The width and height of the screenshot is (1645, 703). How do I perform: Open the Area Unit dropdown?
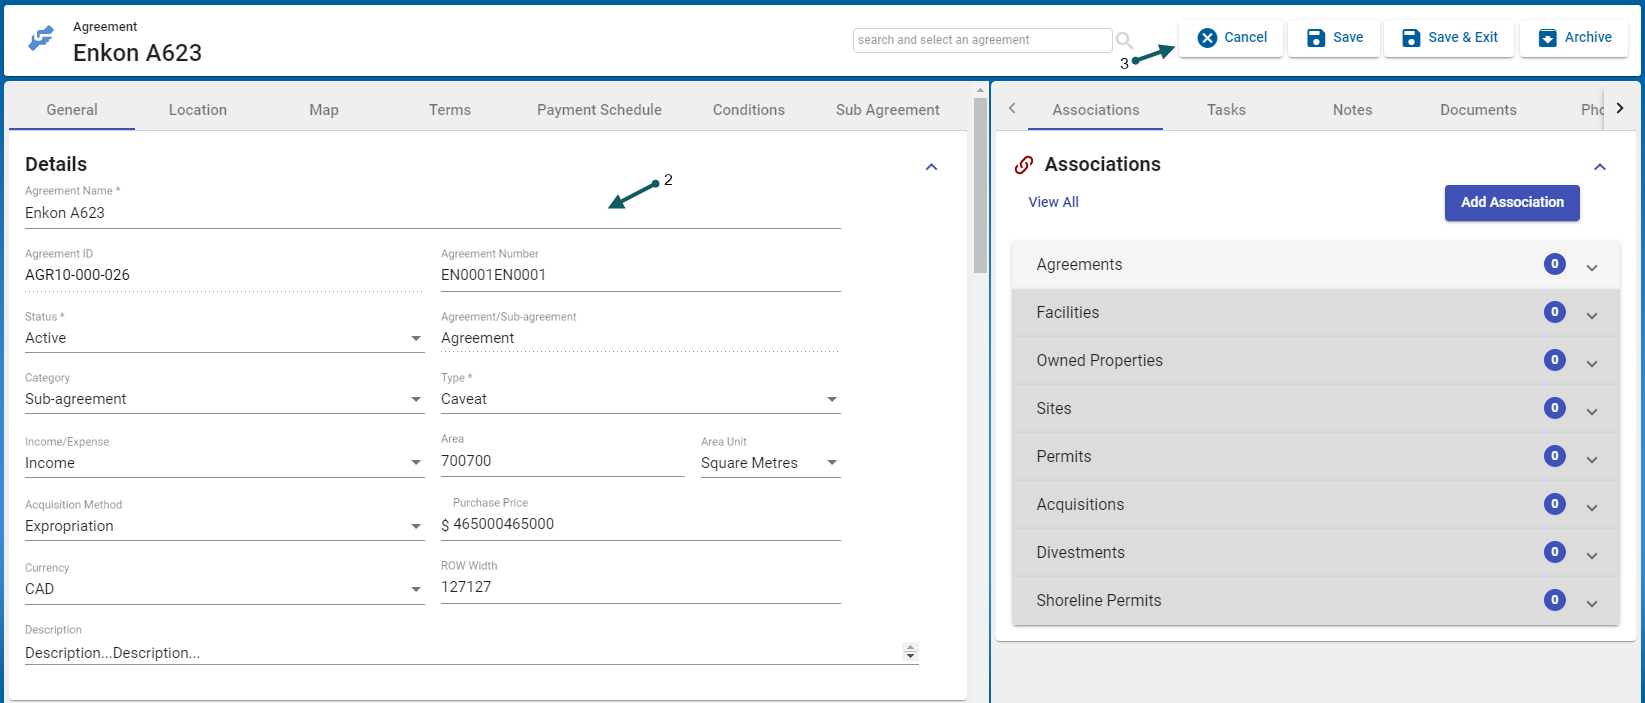click(x=831, y=463)
